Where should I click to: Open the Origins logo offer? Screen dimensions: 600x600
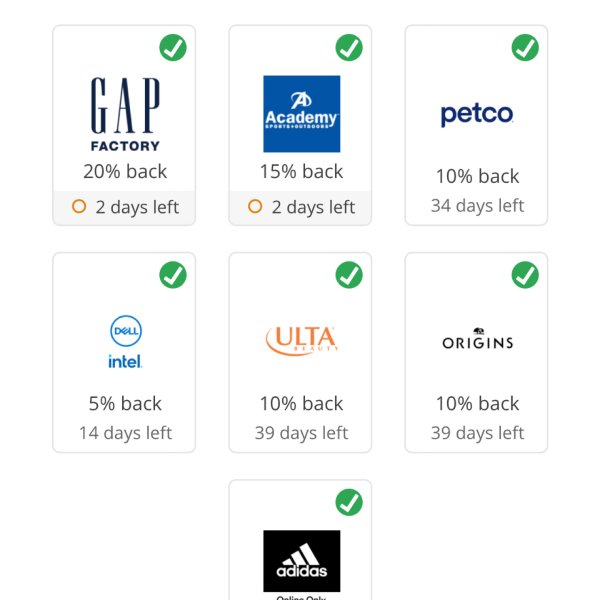coord(478,339)
